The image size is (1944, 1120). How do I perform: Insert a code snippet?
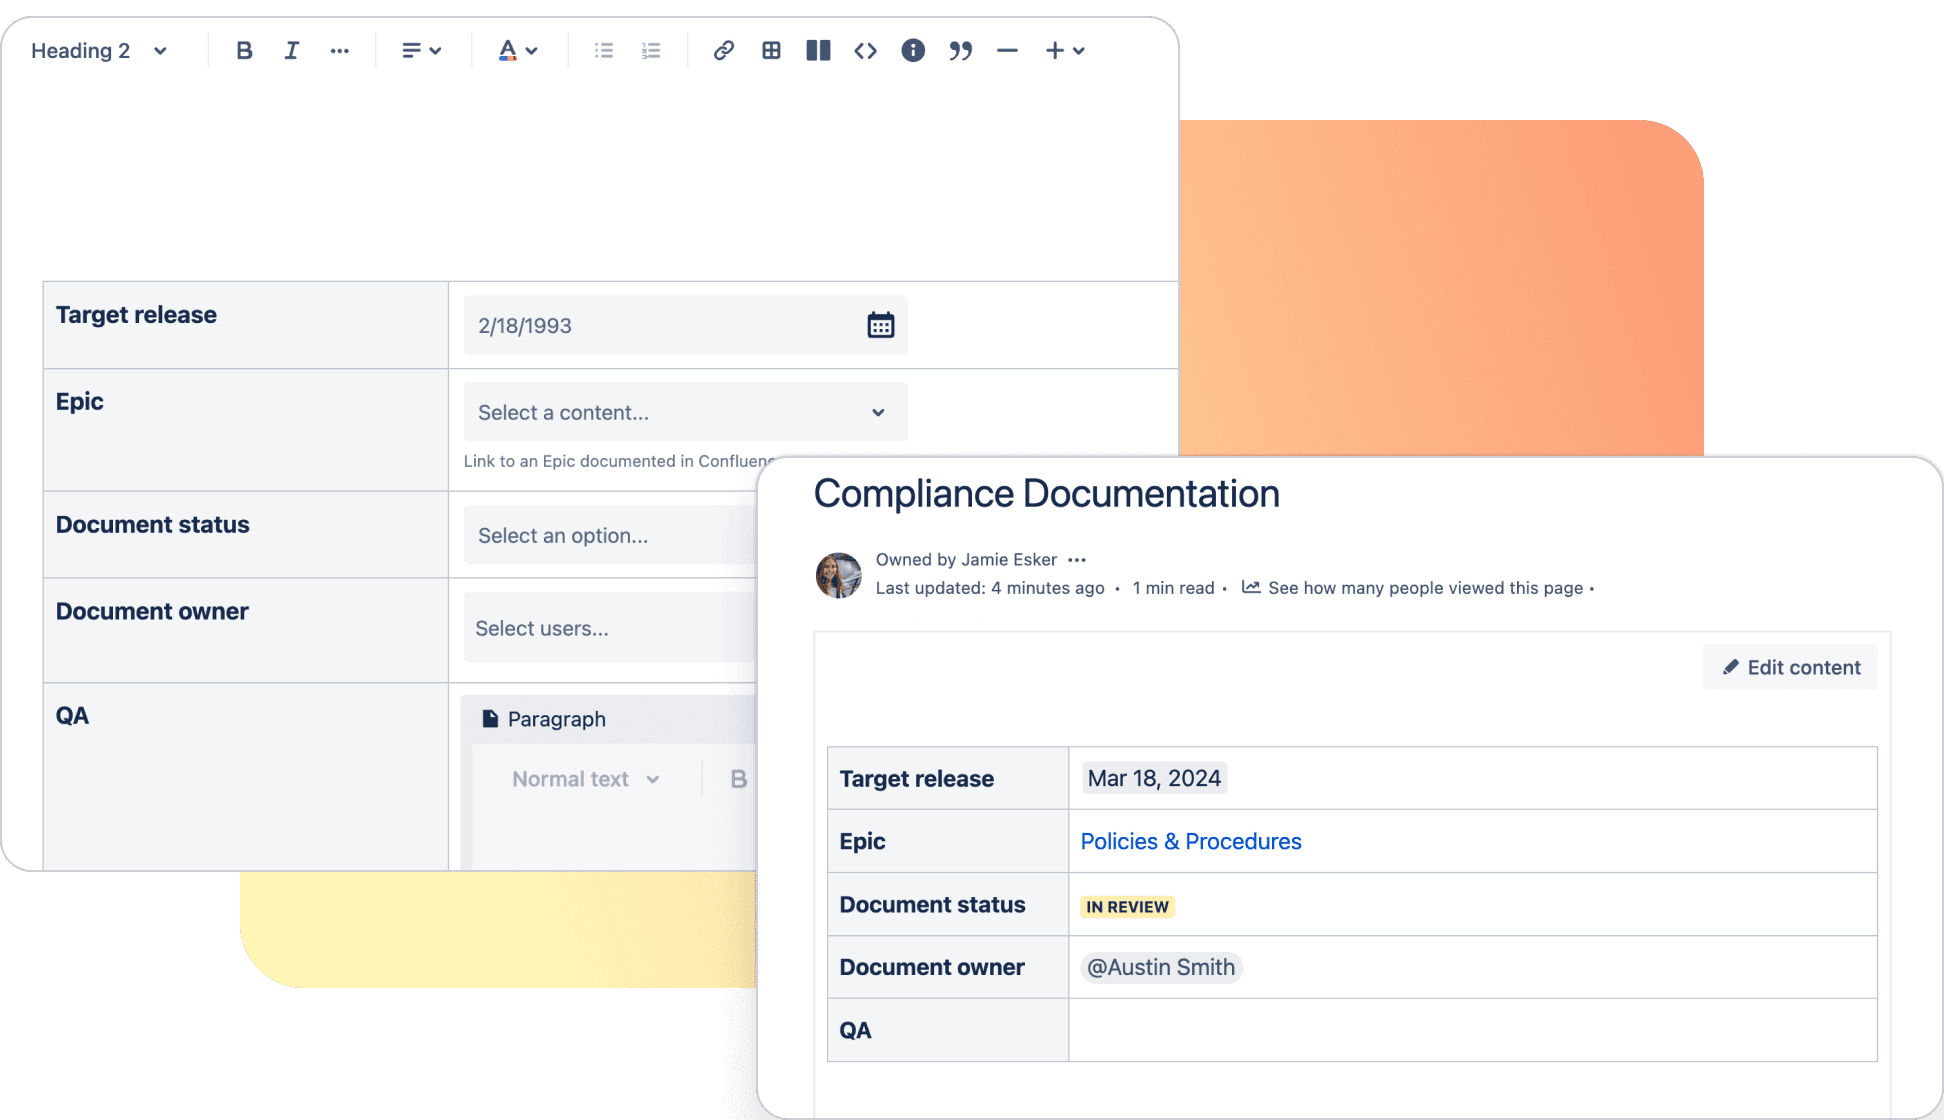tap(865, 50)
